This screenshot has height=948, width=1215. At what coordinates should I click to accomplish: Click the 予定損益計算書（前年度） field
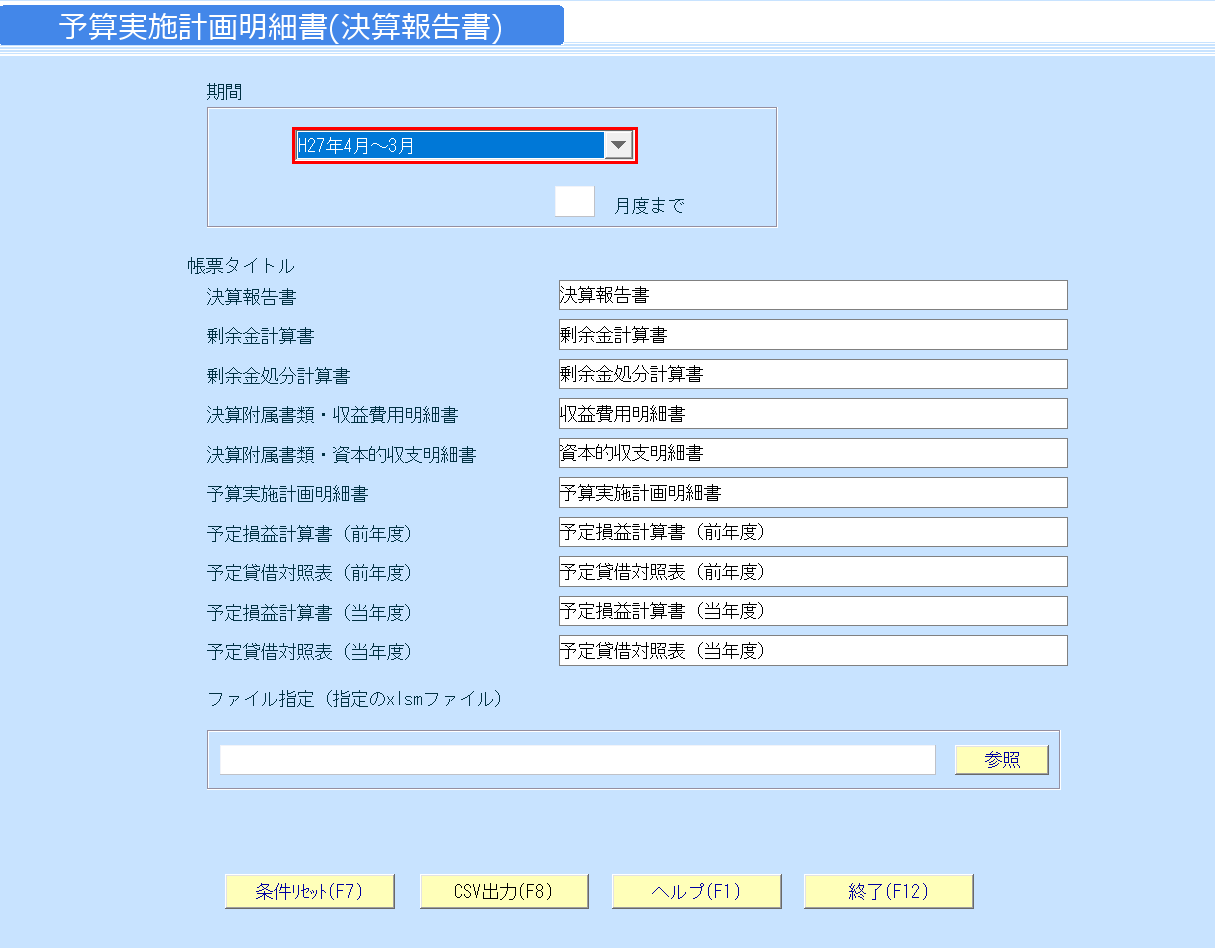[x=810, y=531]
